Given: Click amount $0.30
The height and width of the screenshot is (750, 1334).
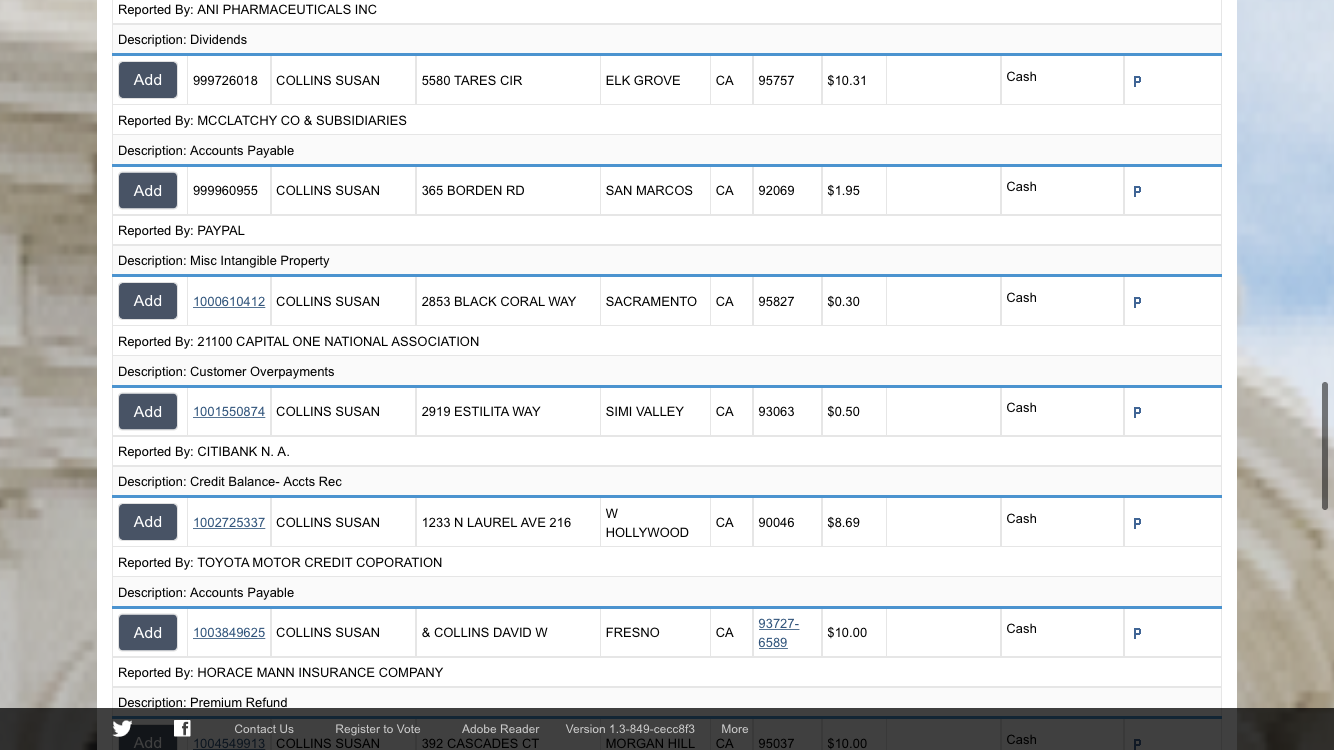Looking at the screenshot, I should [x=843, y=301].
